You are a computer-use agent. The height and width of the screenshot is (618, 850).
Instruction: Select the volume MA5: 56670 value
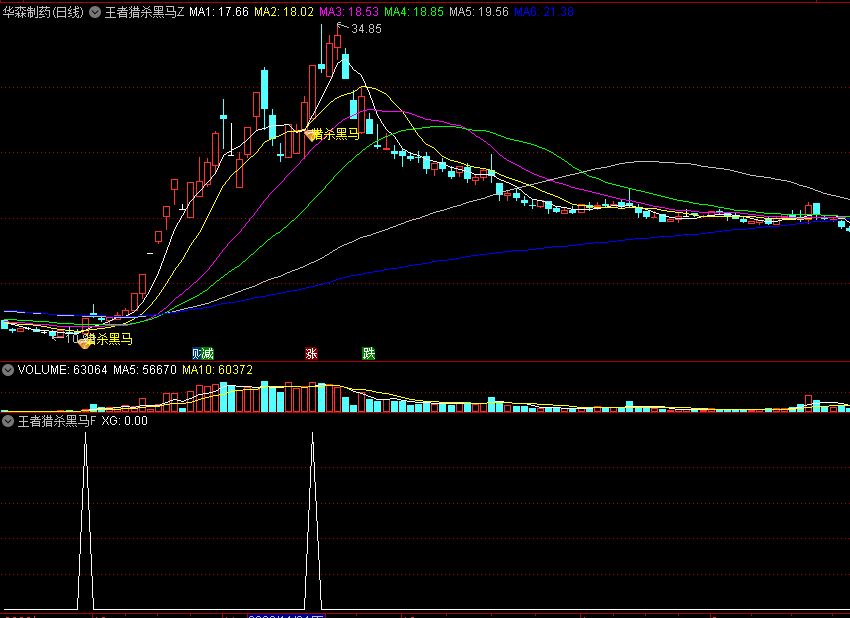point(145,370)
